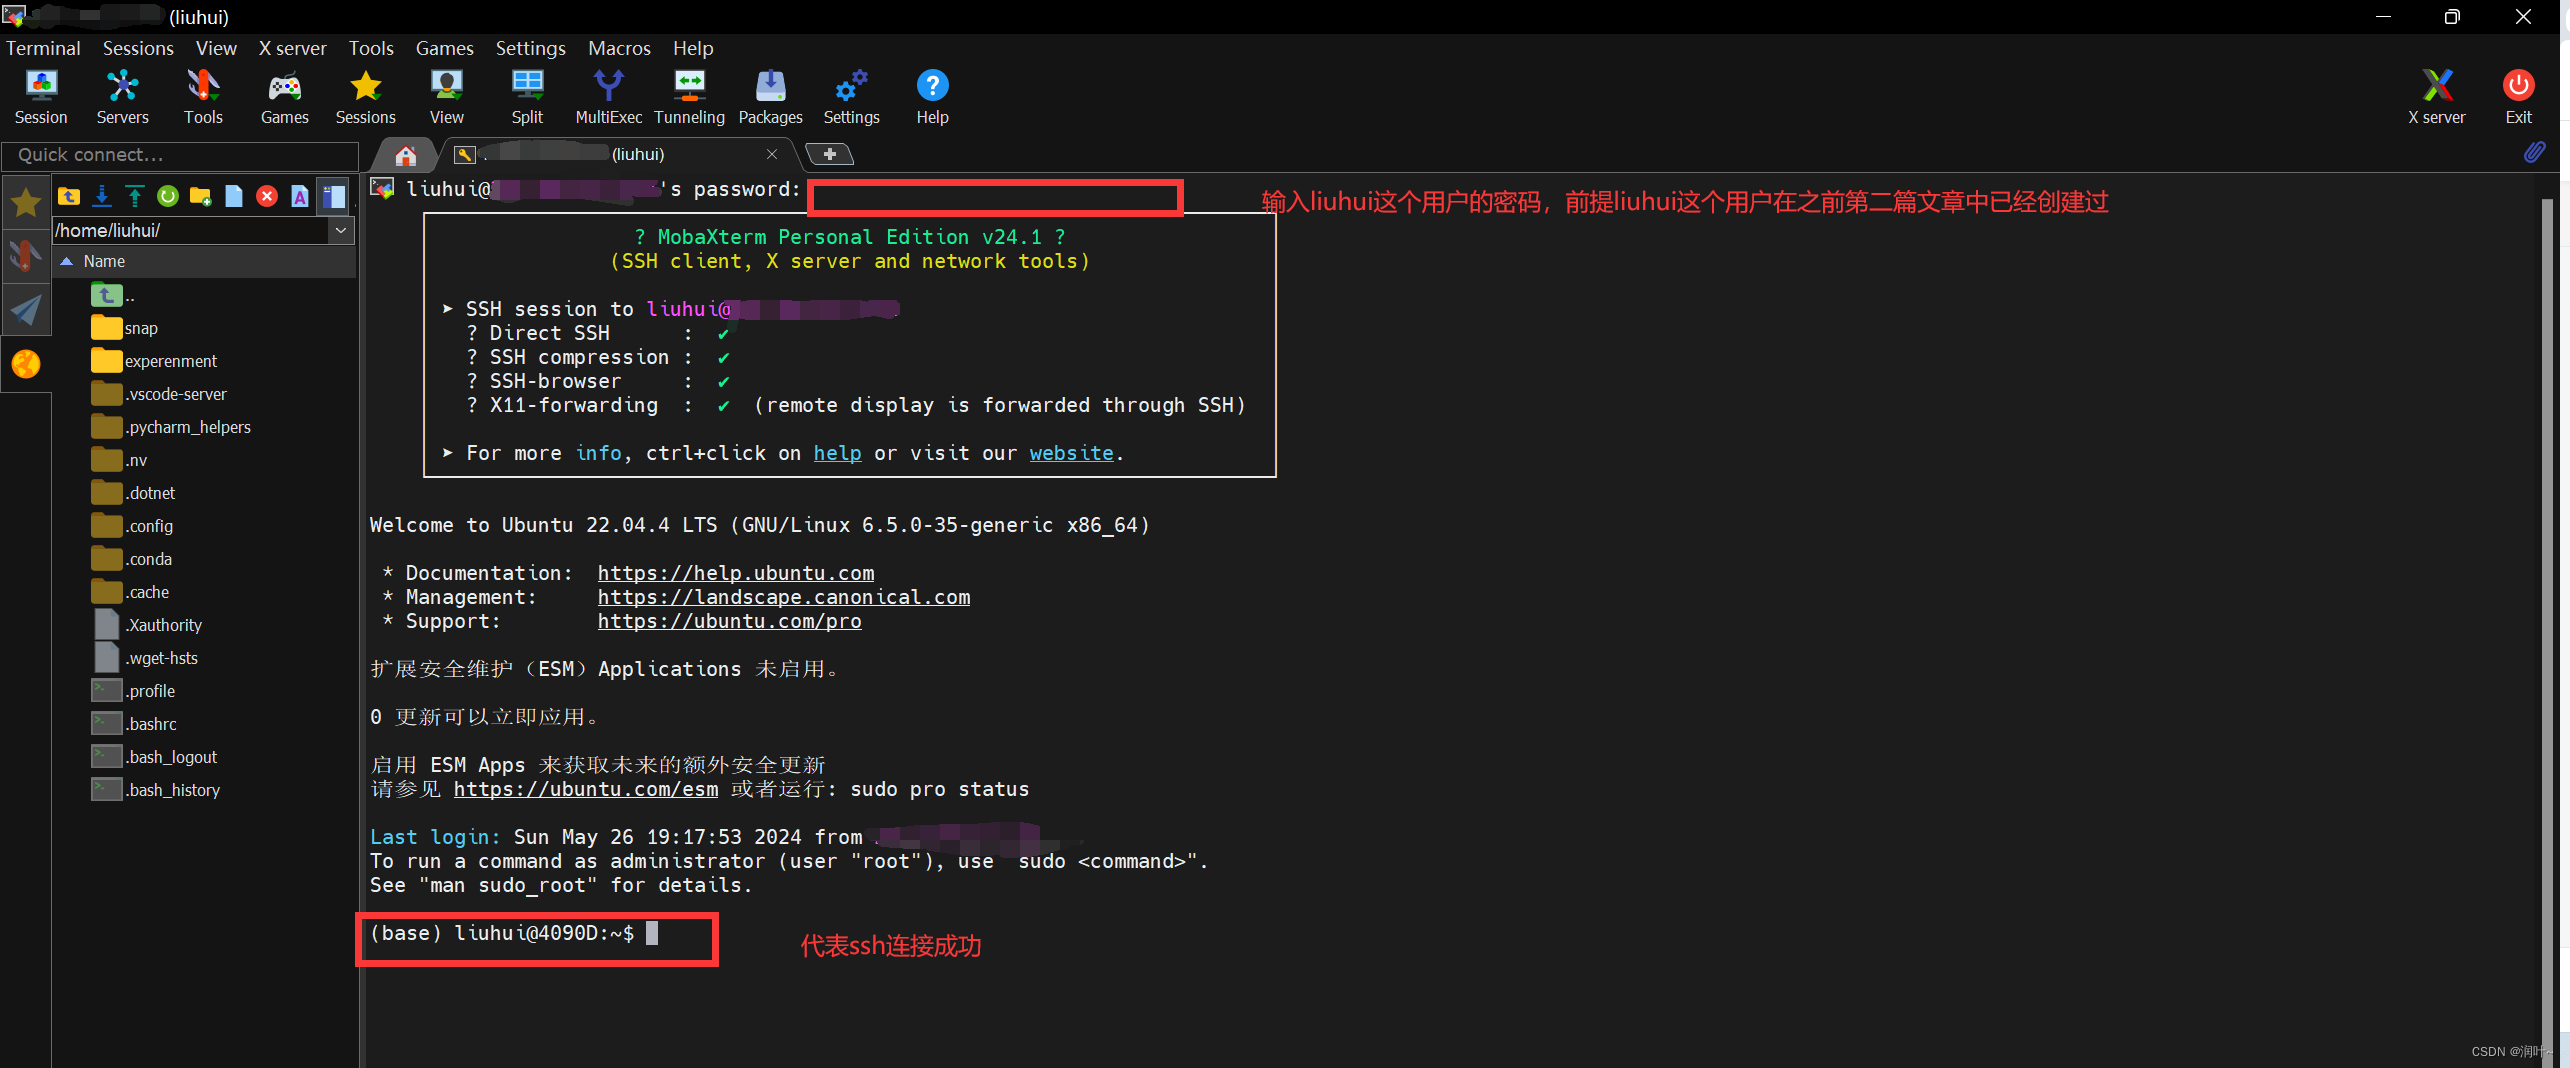The height and width of the screenshot is (1068, 2570).
Task: Open the Settings menu
Action: point(530,47)
